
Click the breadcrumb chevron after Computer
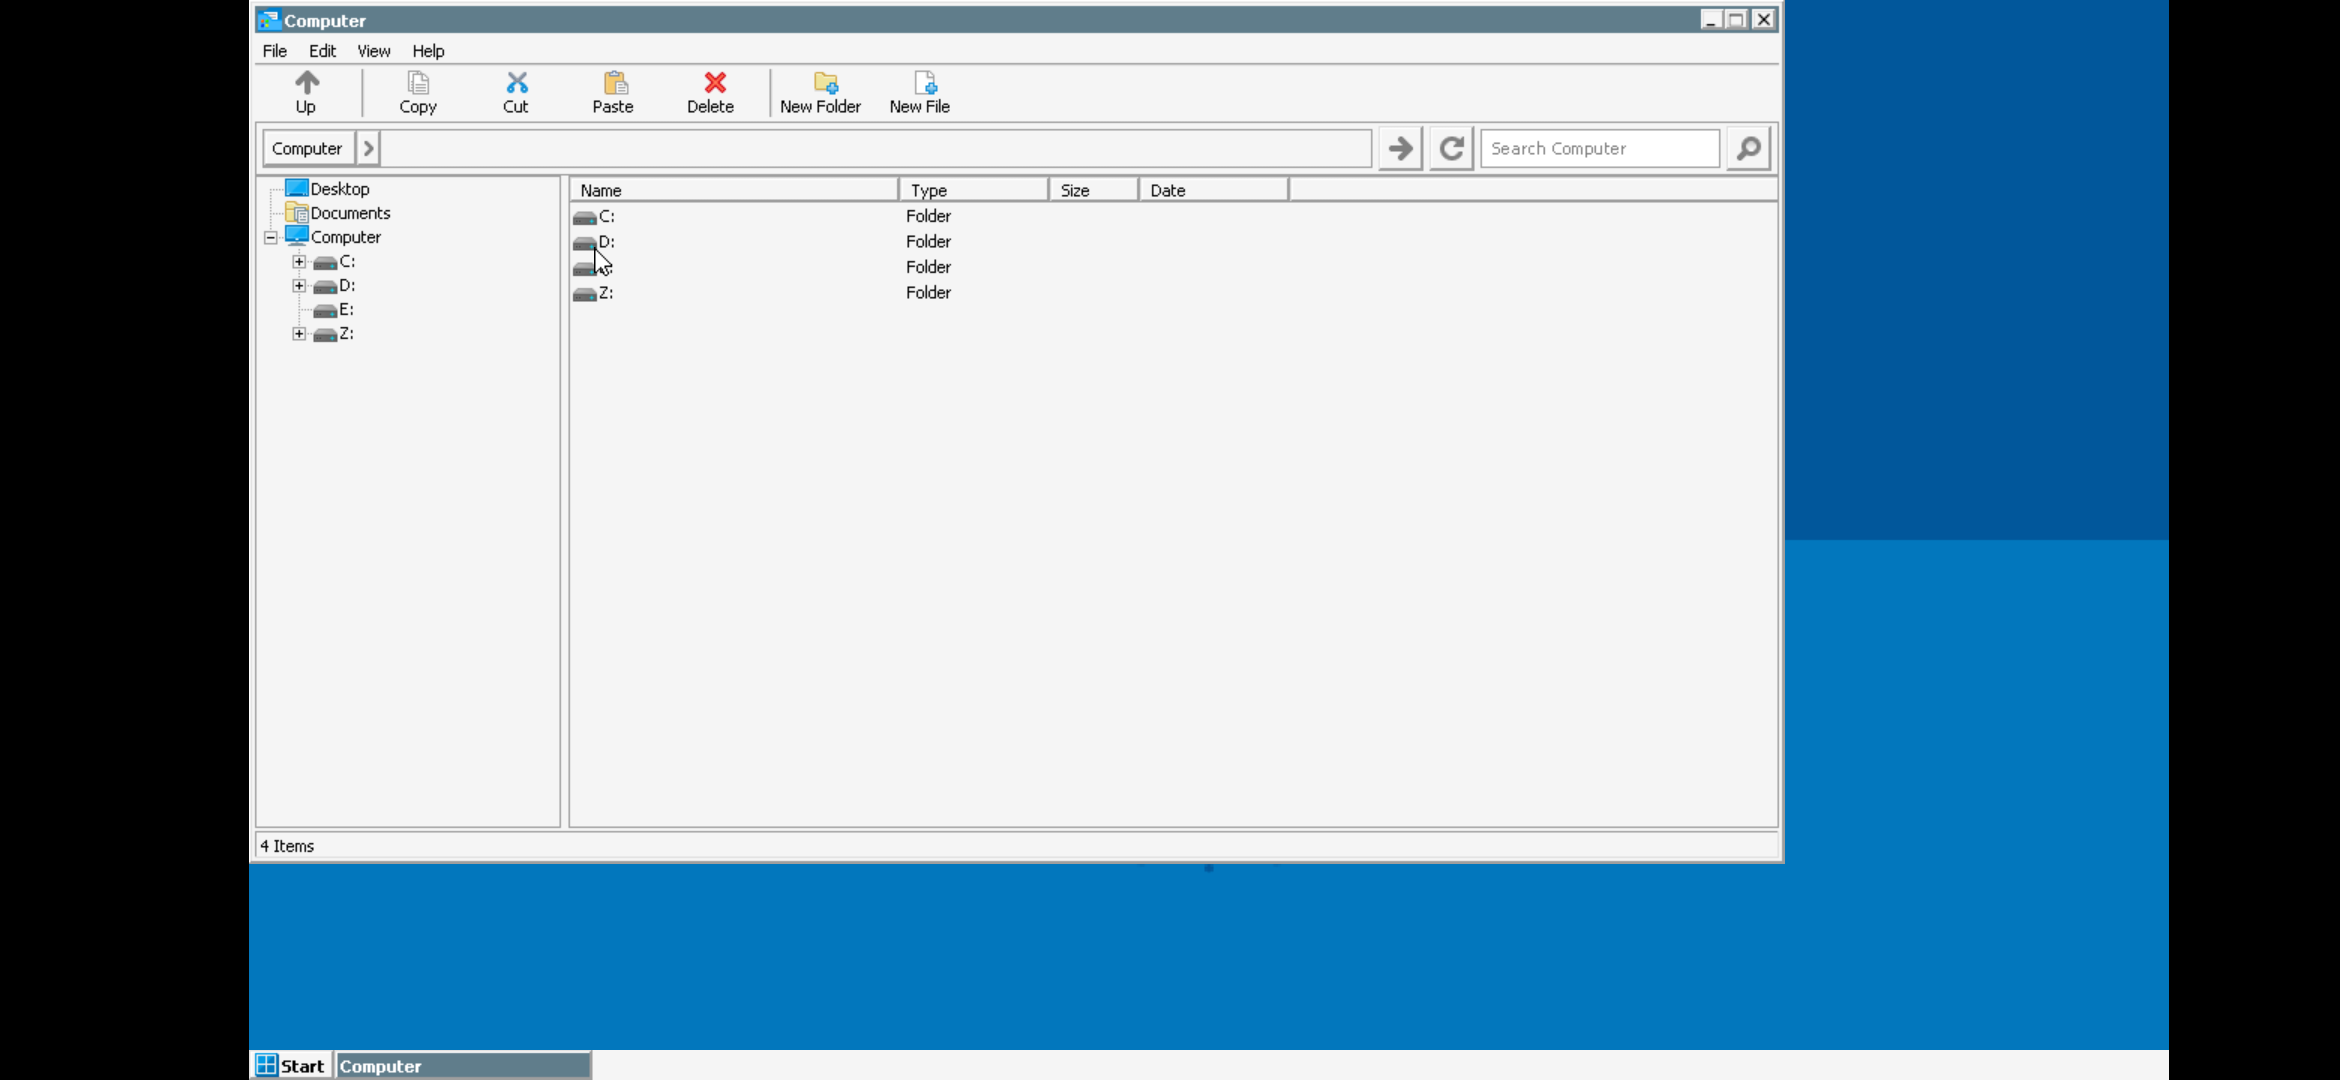368,147
